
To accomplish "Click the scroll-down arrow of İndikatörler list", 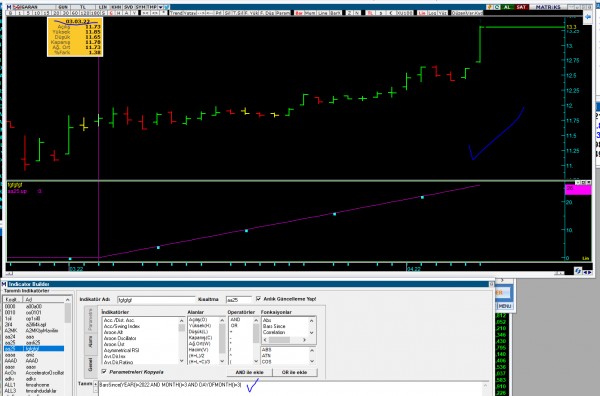I will [x=182, y=361].
